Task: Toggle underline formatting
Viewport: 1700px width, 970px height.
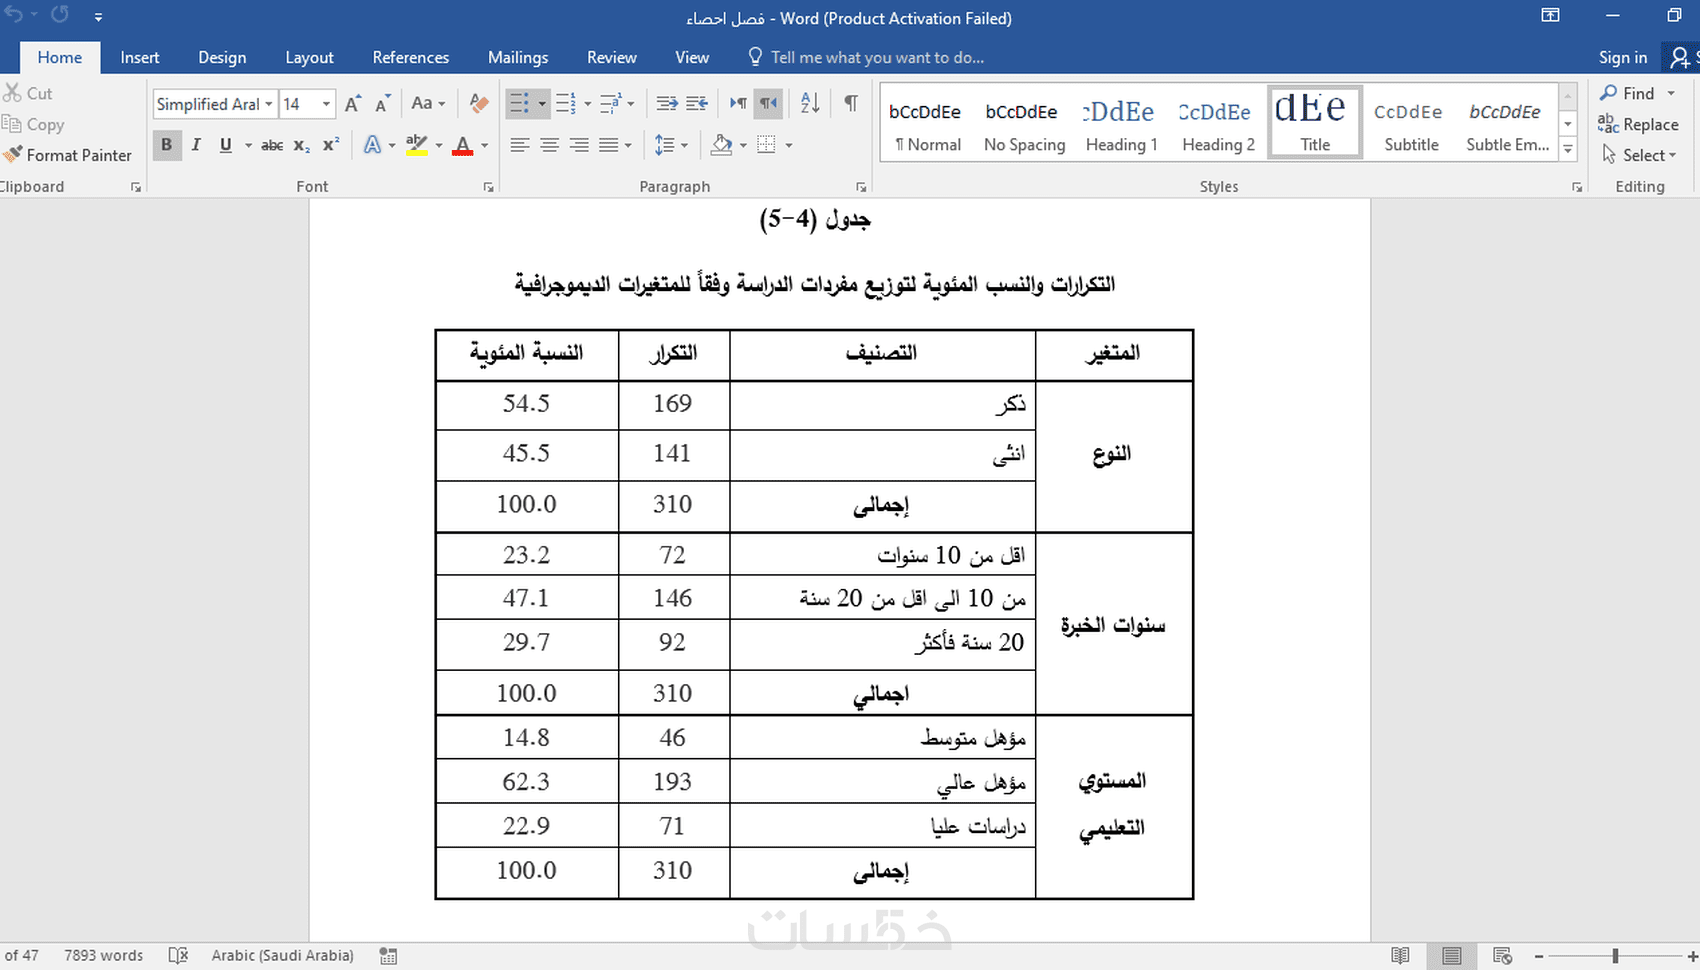Action: point(226,145)
